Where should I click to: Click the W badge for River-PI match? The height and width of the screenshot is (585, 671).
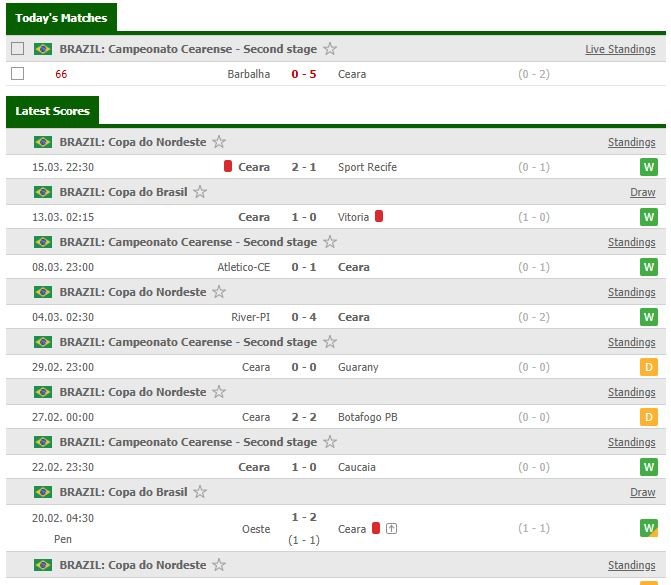point(649,317)
